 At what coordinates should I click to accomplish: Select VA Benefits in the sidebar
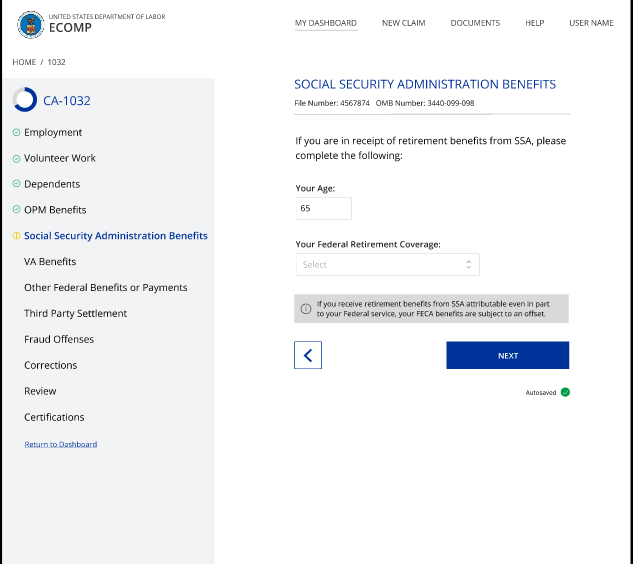(50, 262)
